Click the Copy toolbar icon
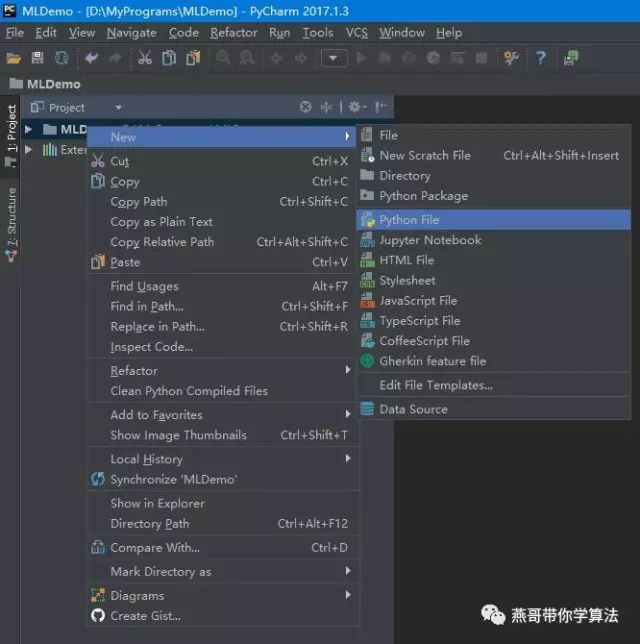Viewport: 640px width, 644px height. tap(169, 58)
